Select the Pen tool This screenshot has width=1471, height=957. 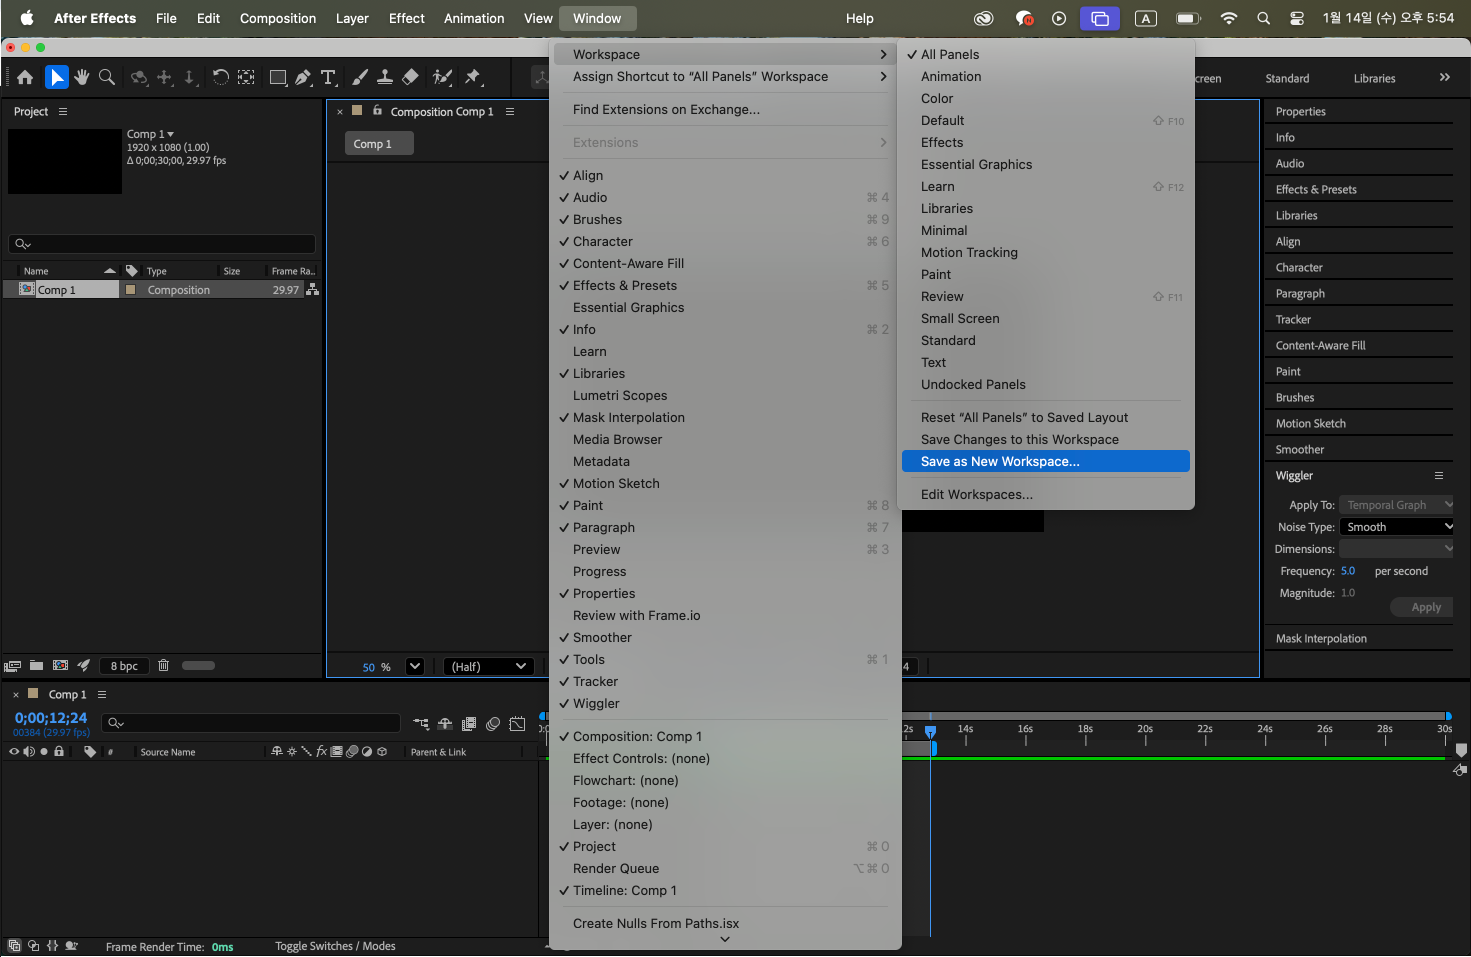coord(303,77)
